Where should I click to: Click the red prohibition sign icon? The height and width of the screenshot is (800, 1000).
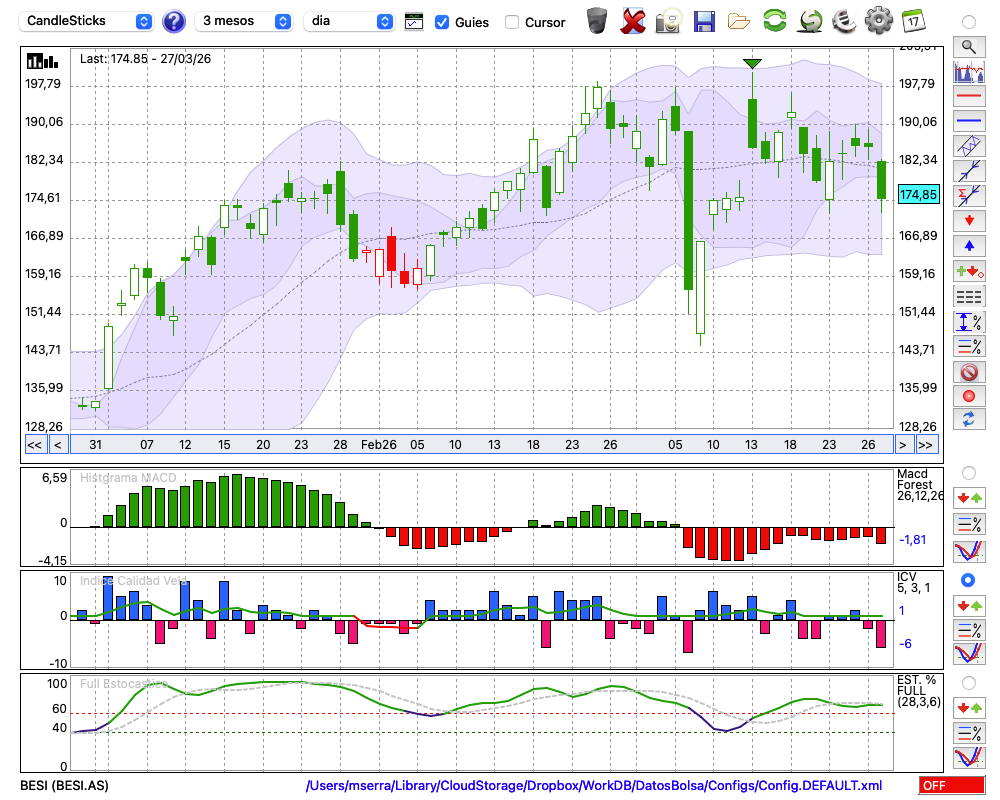coord(969,372)
